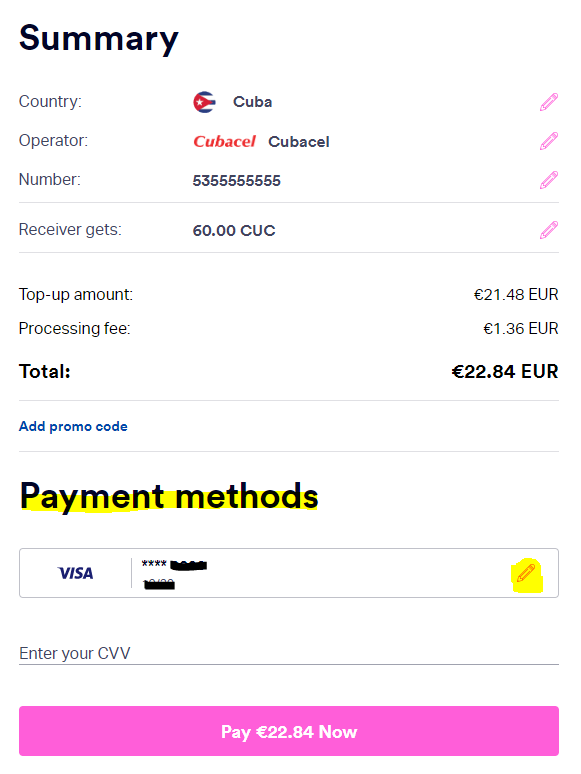Click the Cuba flag icon
Image resolution: width=581 pixels, height=774 pixels.
click(204, 102)
